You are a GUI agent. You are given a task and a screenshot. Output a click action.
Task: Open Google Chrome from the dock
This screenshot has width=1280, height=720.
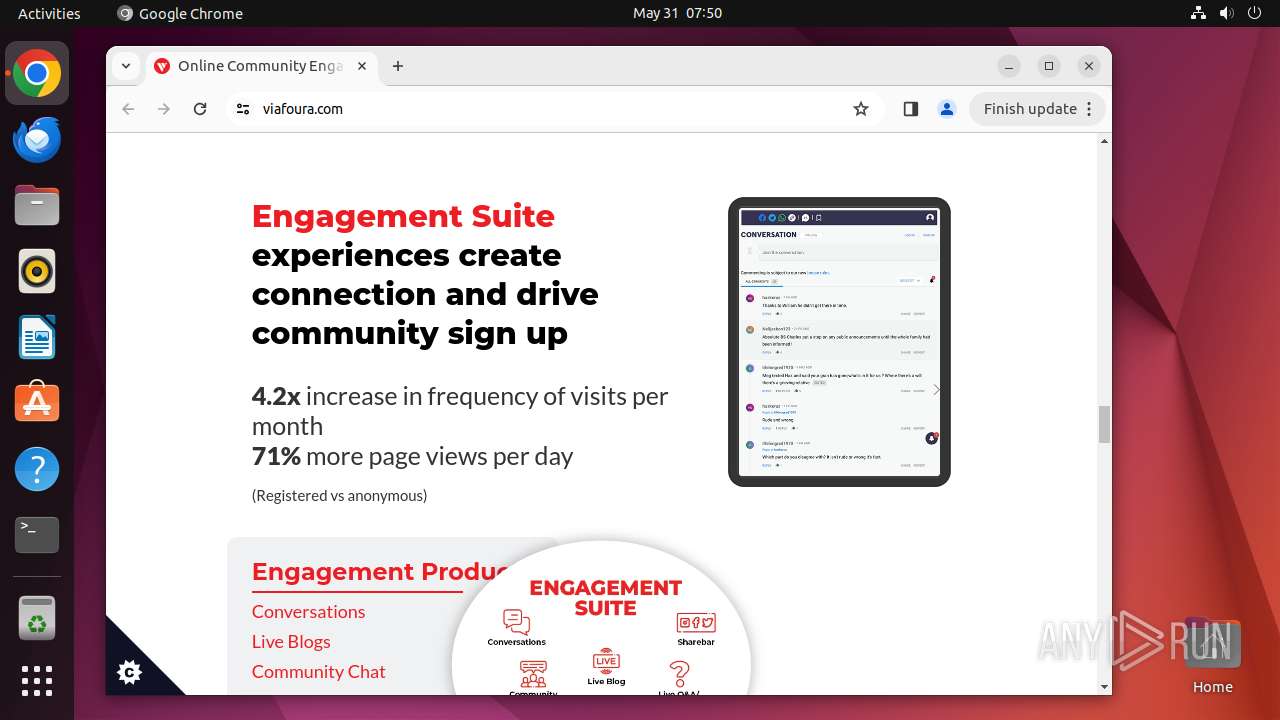coord(37,74)
